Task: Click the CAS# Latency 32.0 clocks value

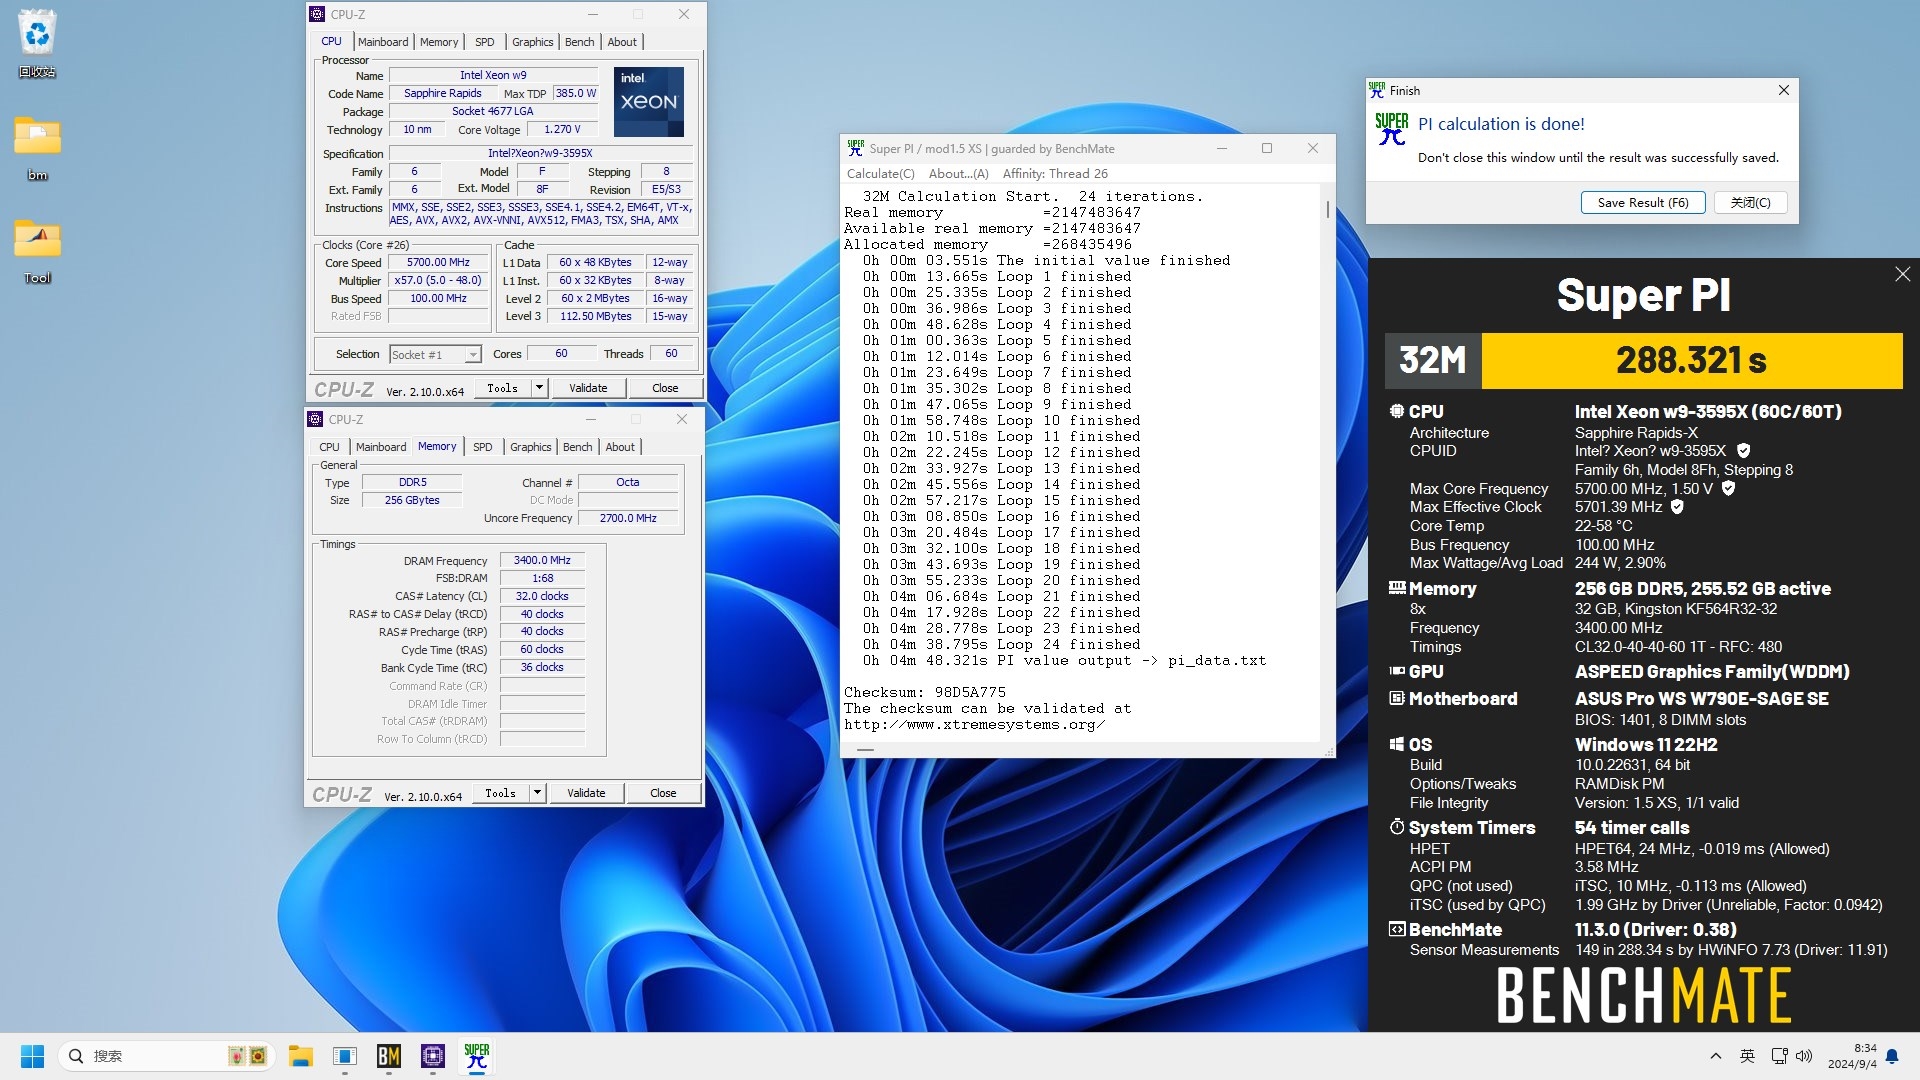Action: pos(542,596)
